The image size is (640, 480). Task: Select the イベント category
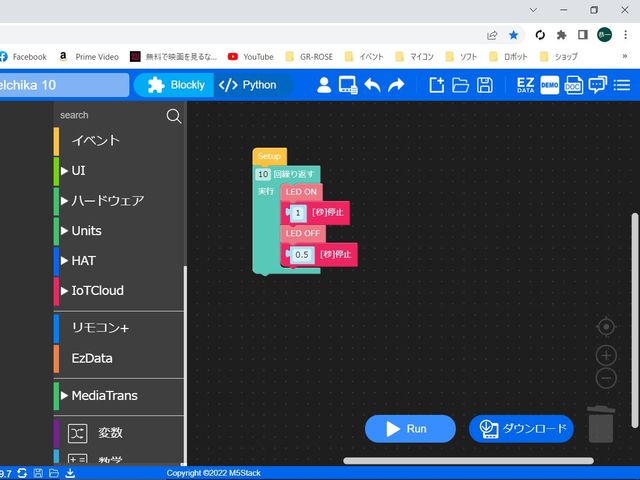118,141
